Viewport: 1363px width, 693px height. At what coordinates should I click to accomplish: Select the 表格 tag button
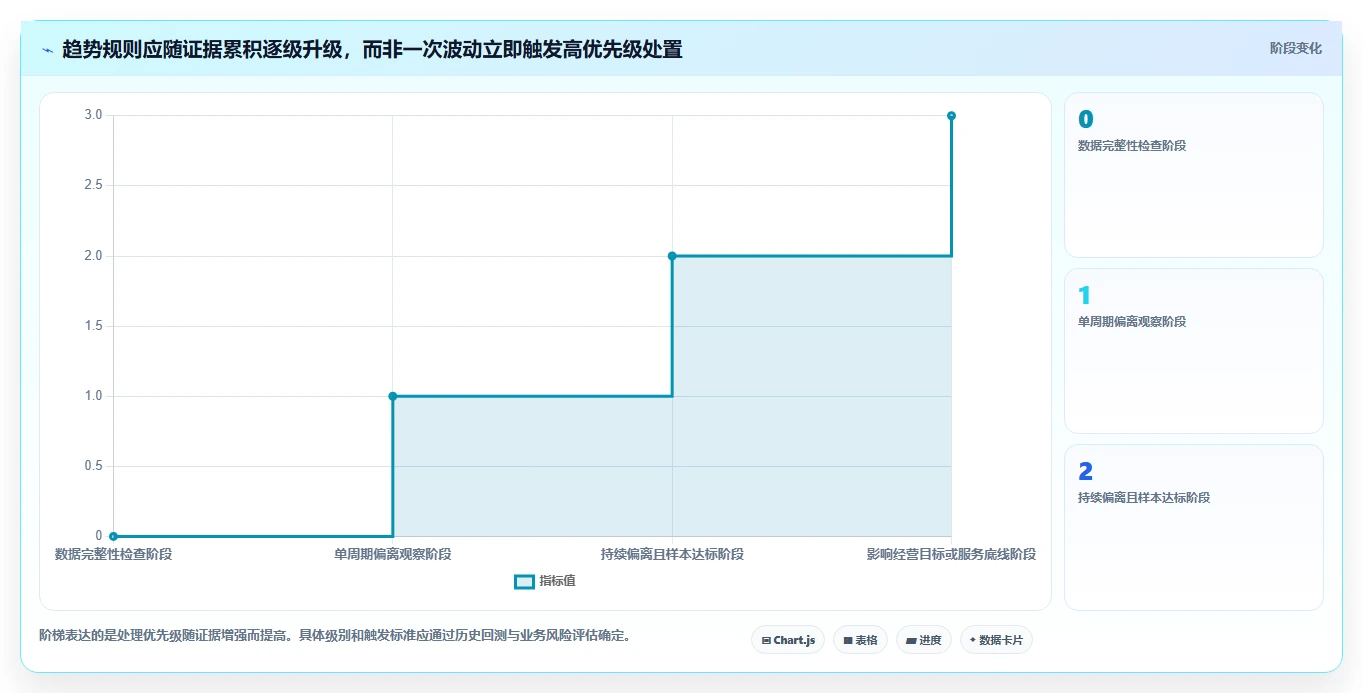(860, 640)
